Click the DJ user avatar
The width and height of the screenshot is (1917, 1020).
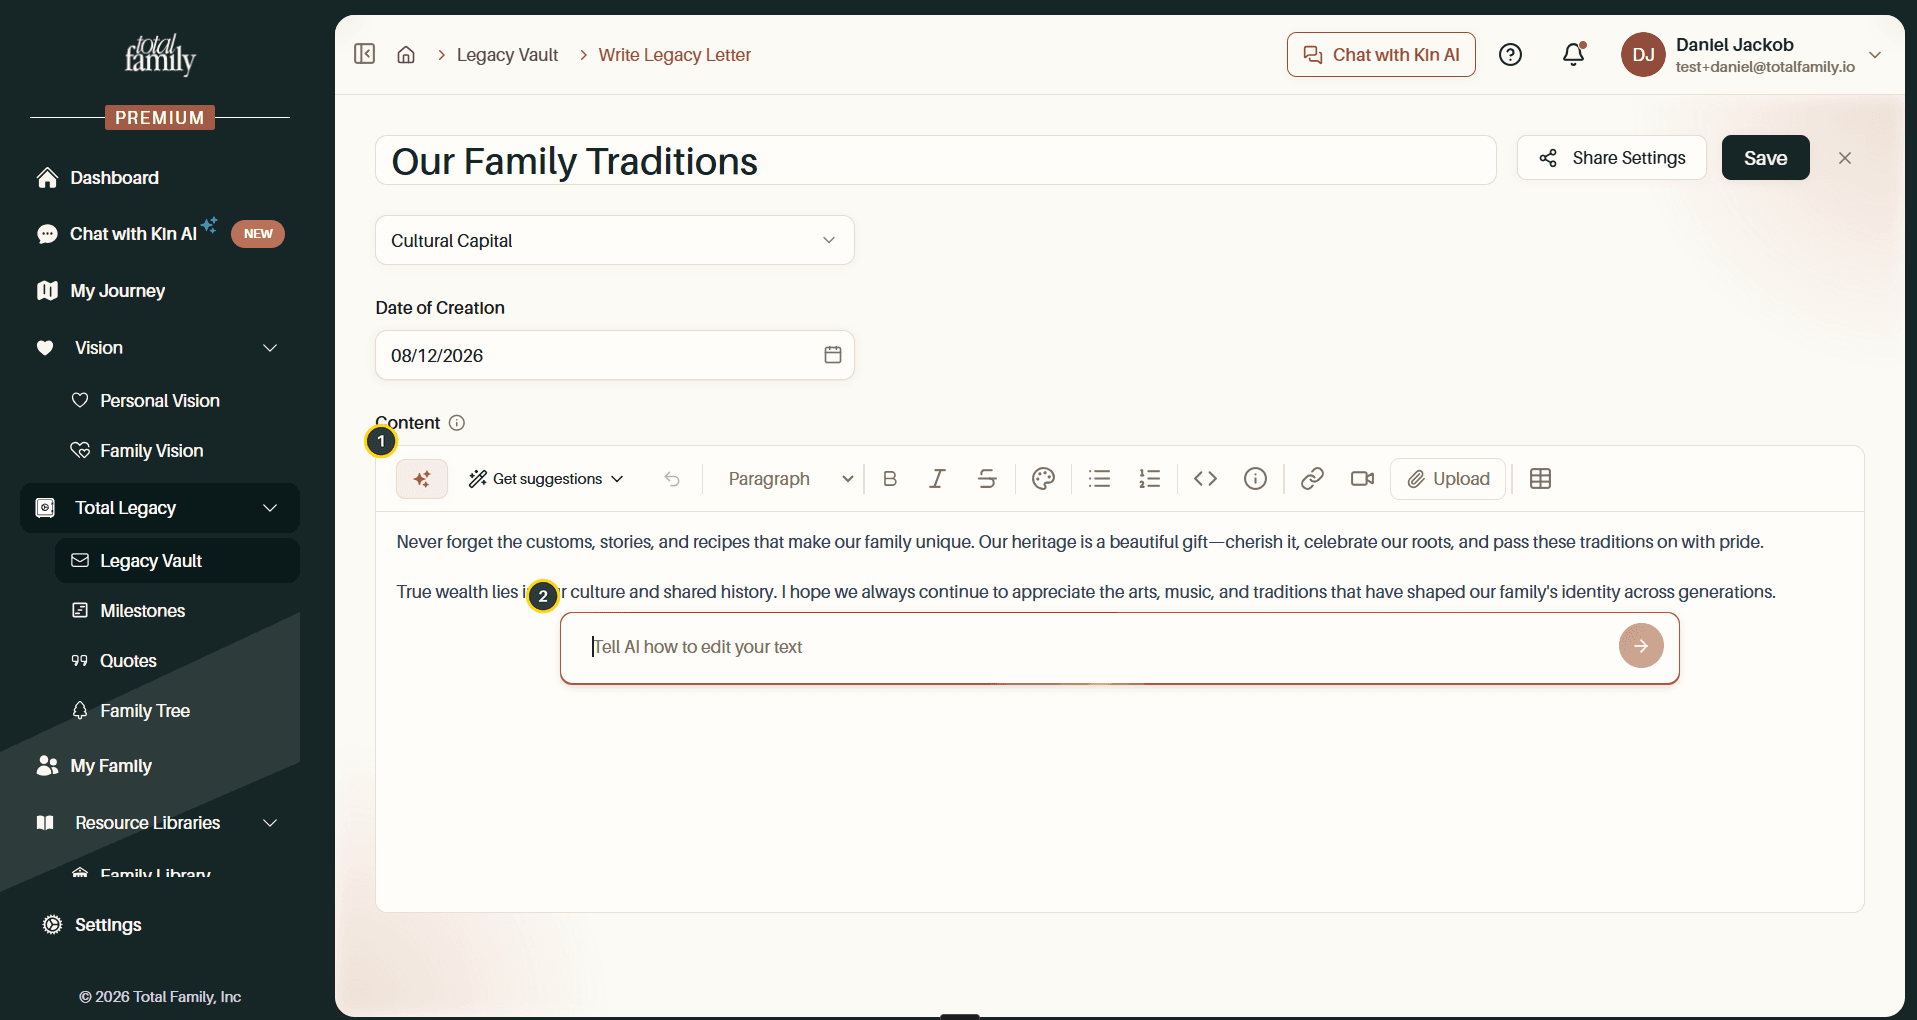pyautogui.click(x=1643, y=55)
